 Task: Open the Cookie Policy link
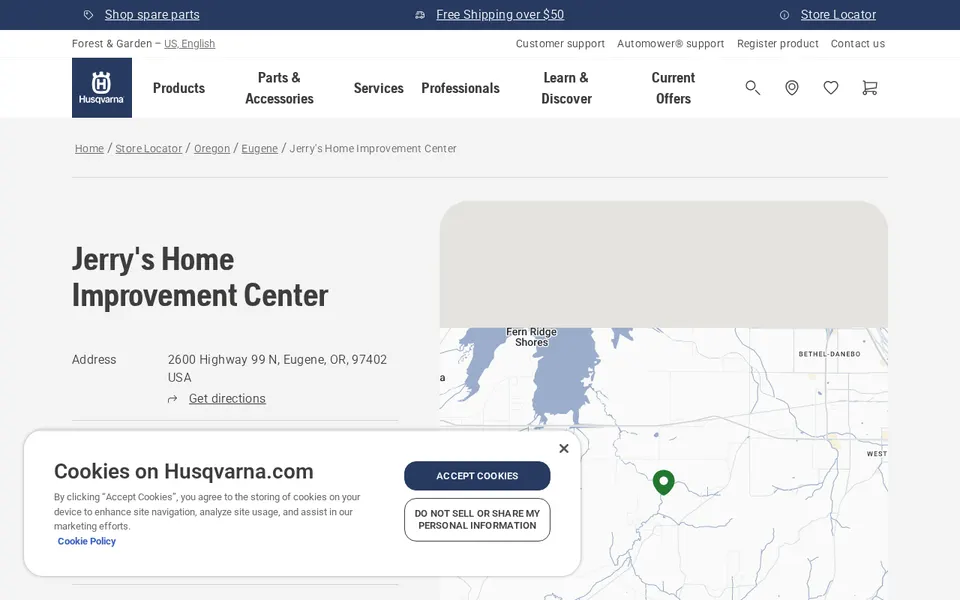click(x=86, y=541)
